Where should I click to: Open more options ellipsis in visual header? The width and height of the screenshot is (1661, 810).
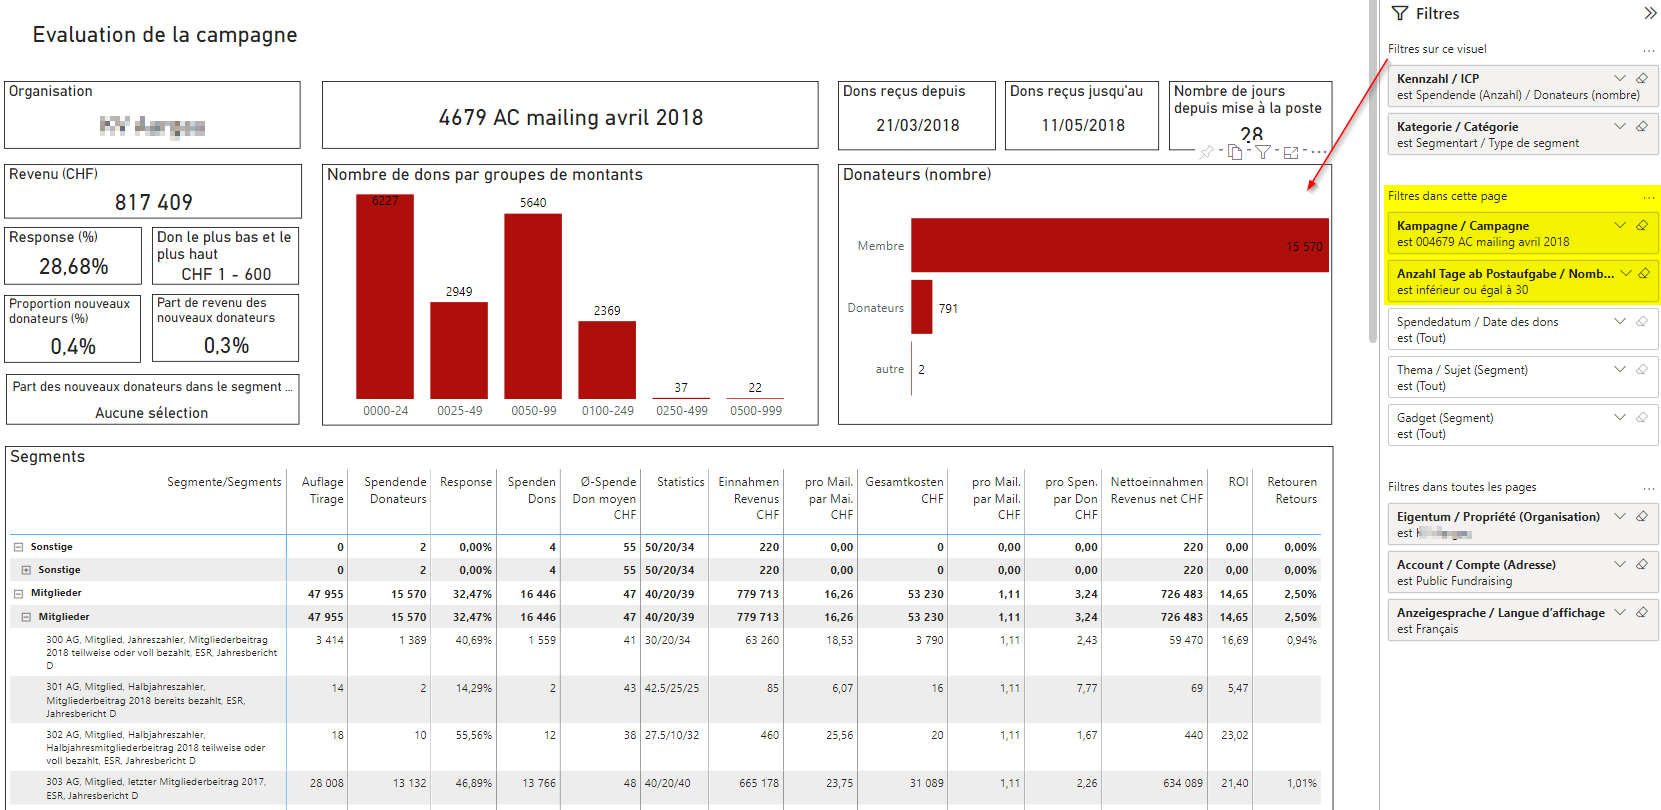[x=1319, y=152]
